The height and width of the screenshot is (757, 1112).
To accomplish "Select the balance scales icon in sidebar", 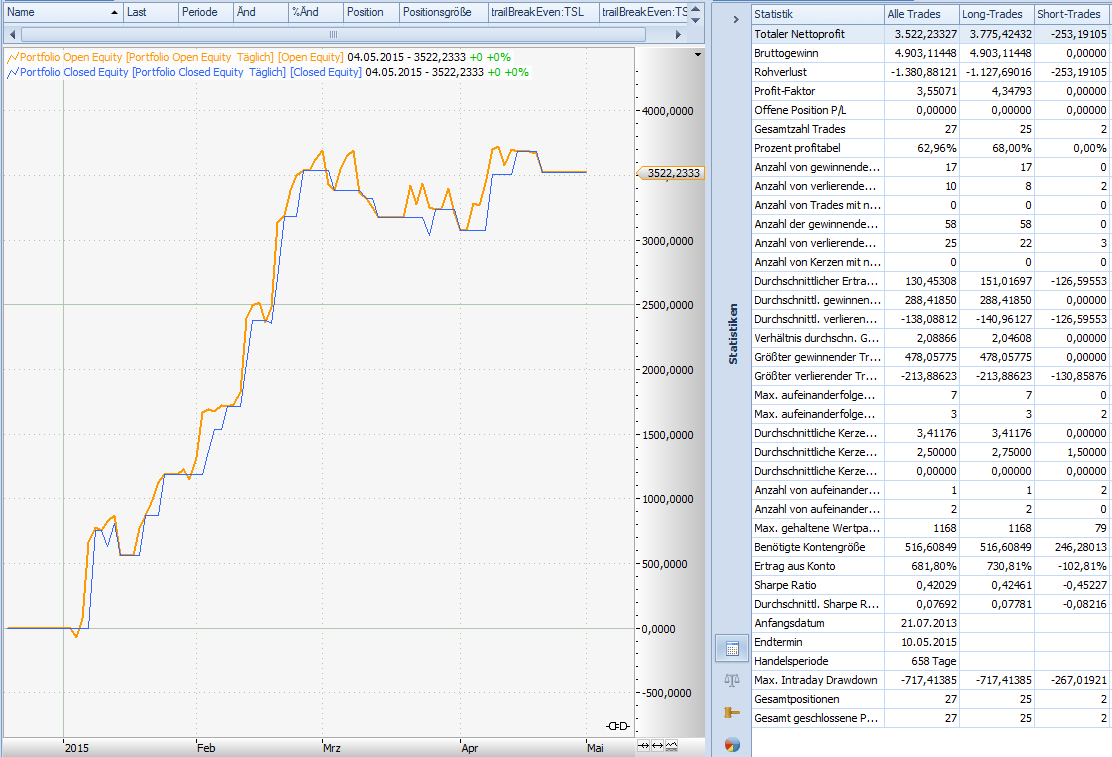I will coord(732,681).
